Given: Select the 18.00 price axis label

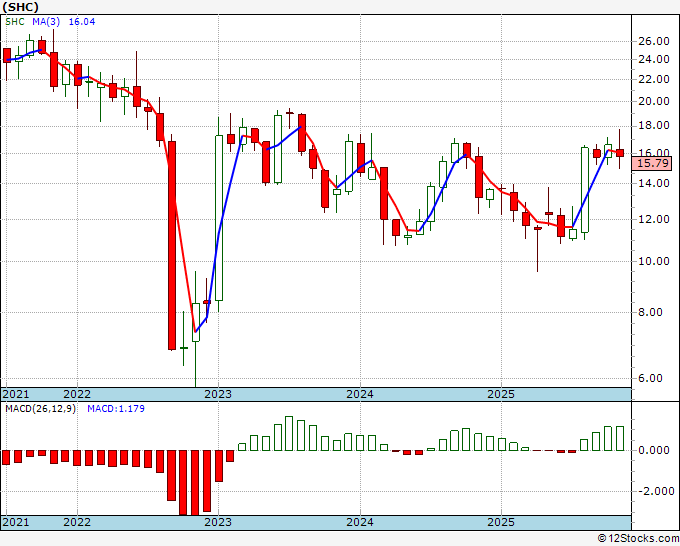Looking at the screenshot, I should pyautogui.click(x=654, y=126).
